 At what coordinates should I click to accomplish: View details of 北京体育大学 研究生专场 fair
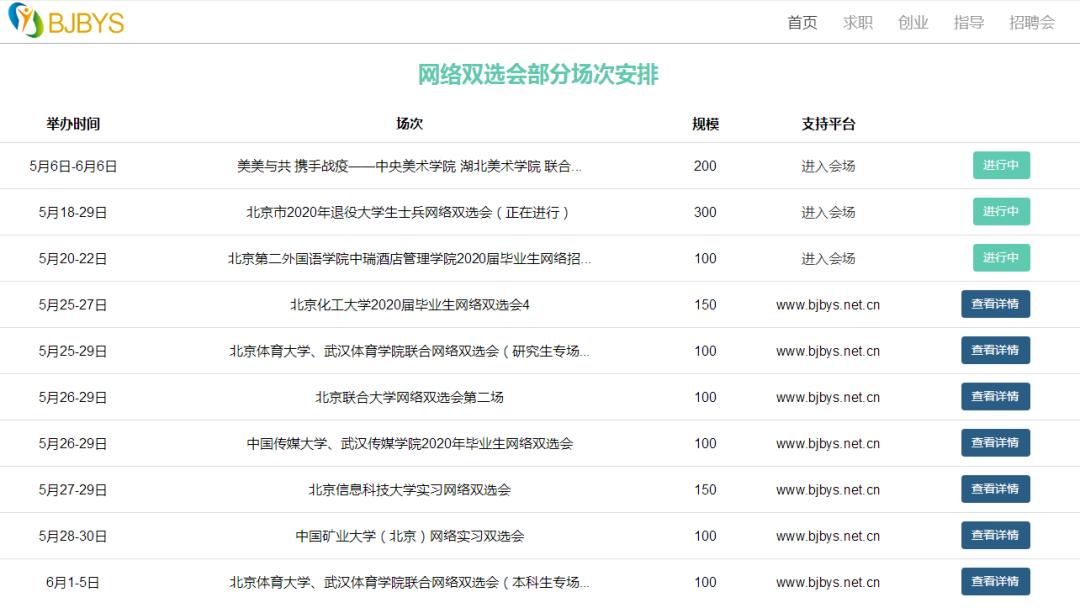pos(995,350)
